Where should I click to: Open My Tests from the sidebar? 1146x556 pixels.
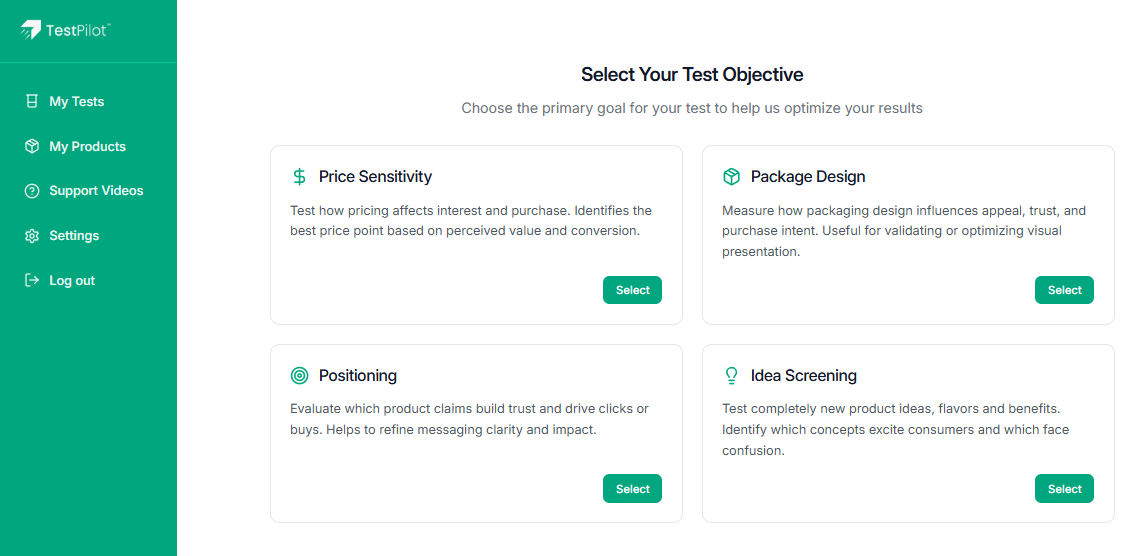(x=77, y=101)
